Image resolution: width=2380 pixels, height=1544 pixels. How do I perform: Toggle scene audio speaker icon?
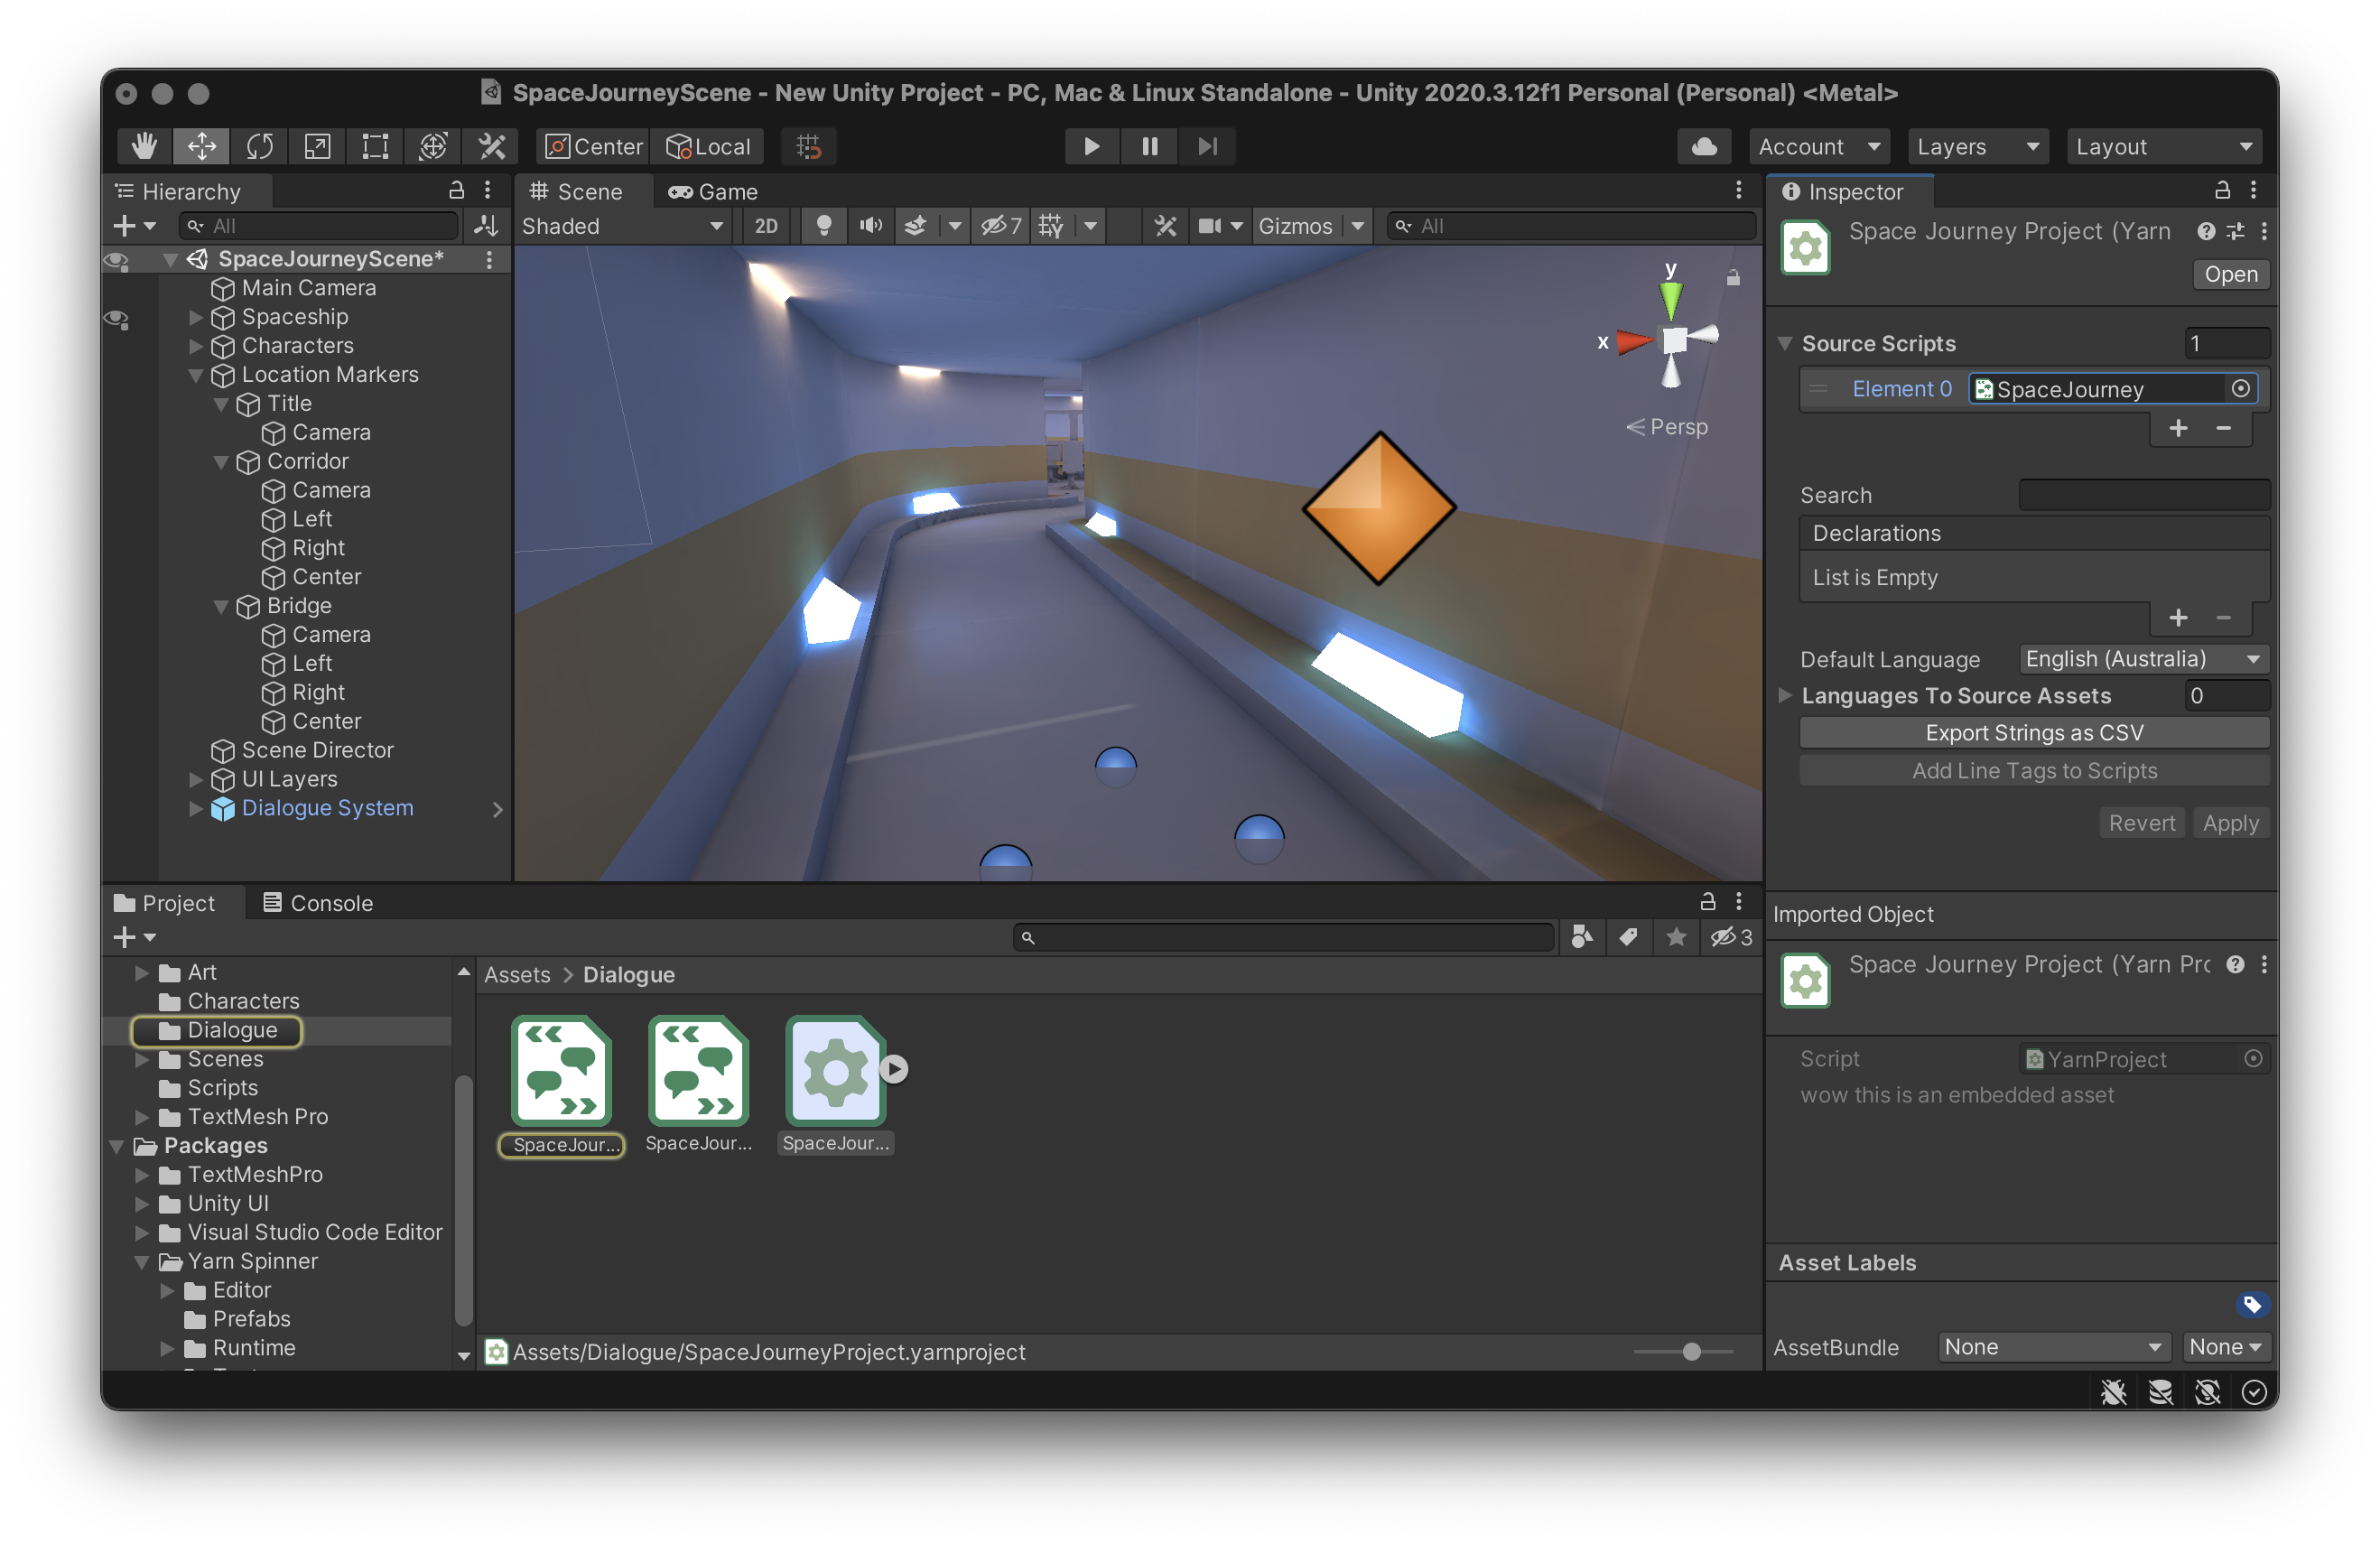(x=870, y=226)
